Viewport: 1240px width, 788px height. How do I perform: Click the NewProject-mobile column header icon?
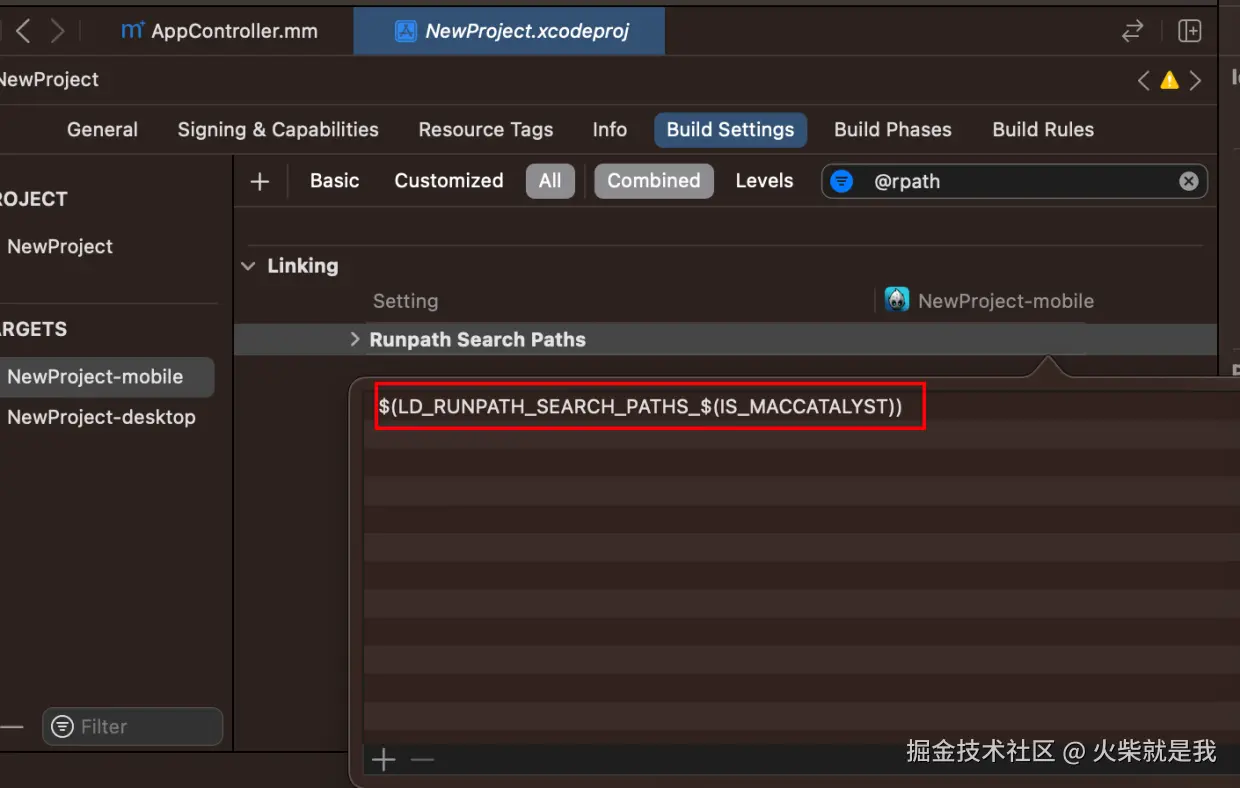[897, 300]
